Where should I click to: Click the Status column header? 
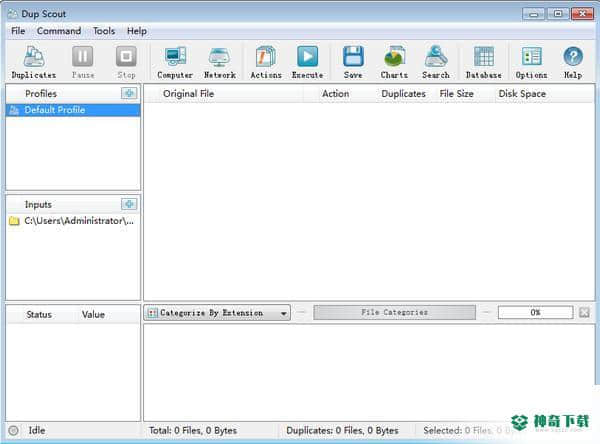39,315
